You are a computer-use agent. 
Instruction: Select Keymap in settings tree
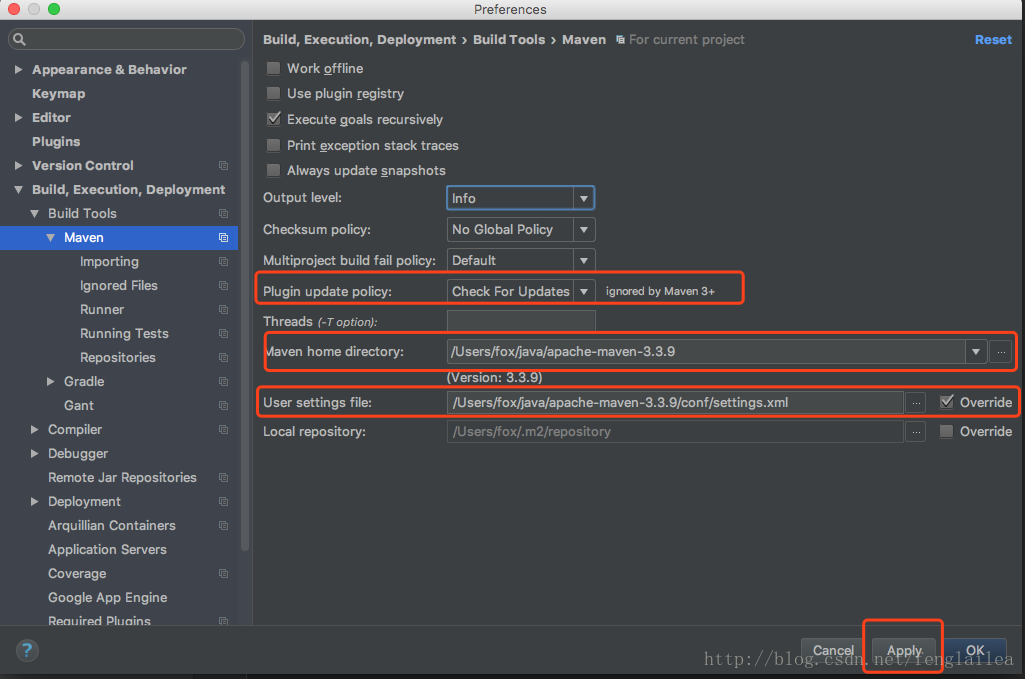59,93
